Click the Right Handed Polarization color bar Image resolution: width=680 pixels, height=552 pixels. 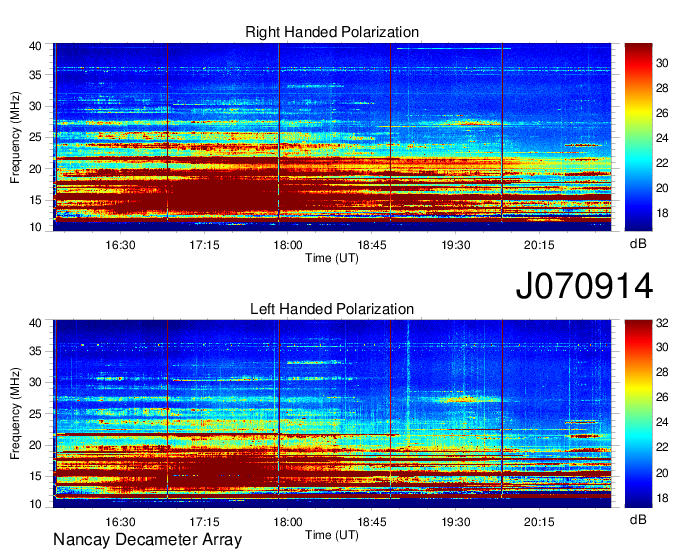click(x=638, y=137)
